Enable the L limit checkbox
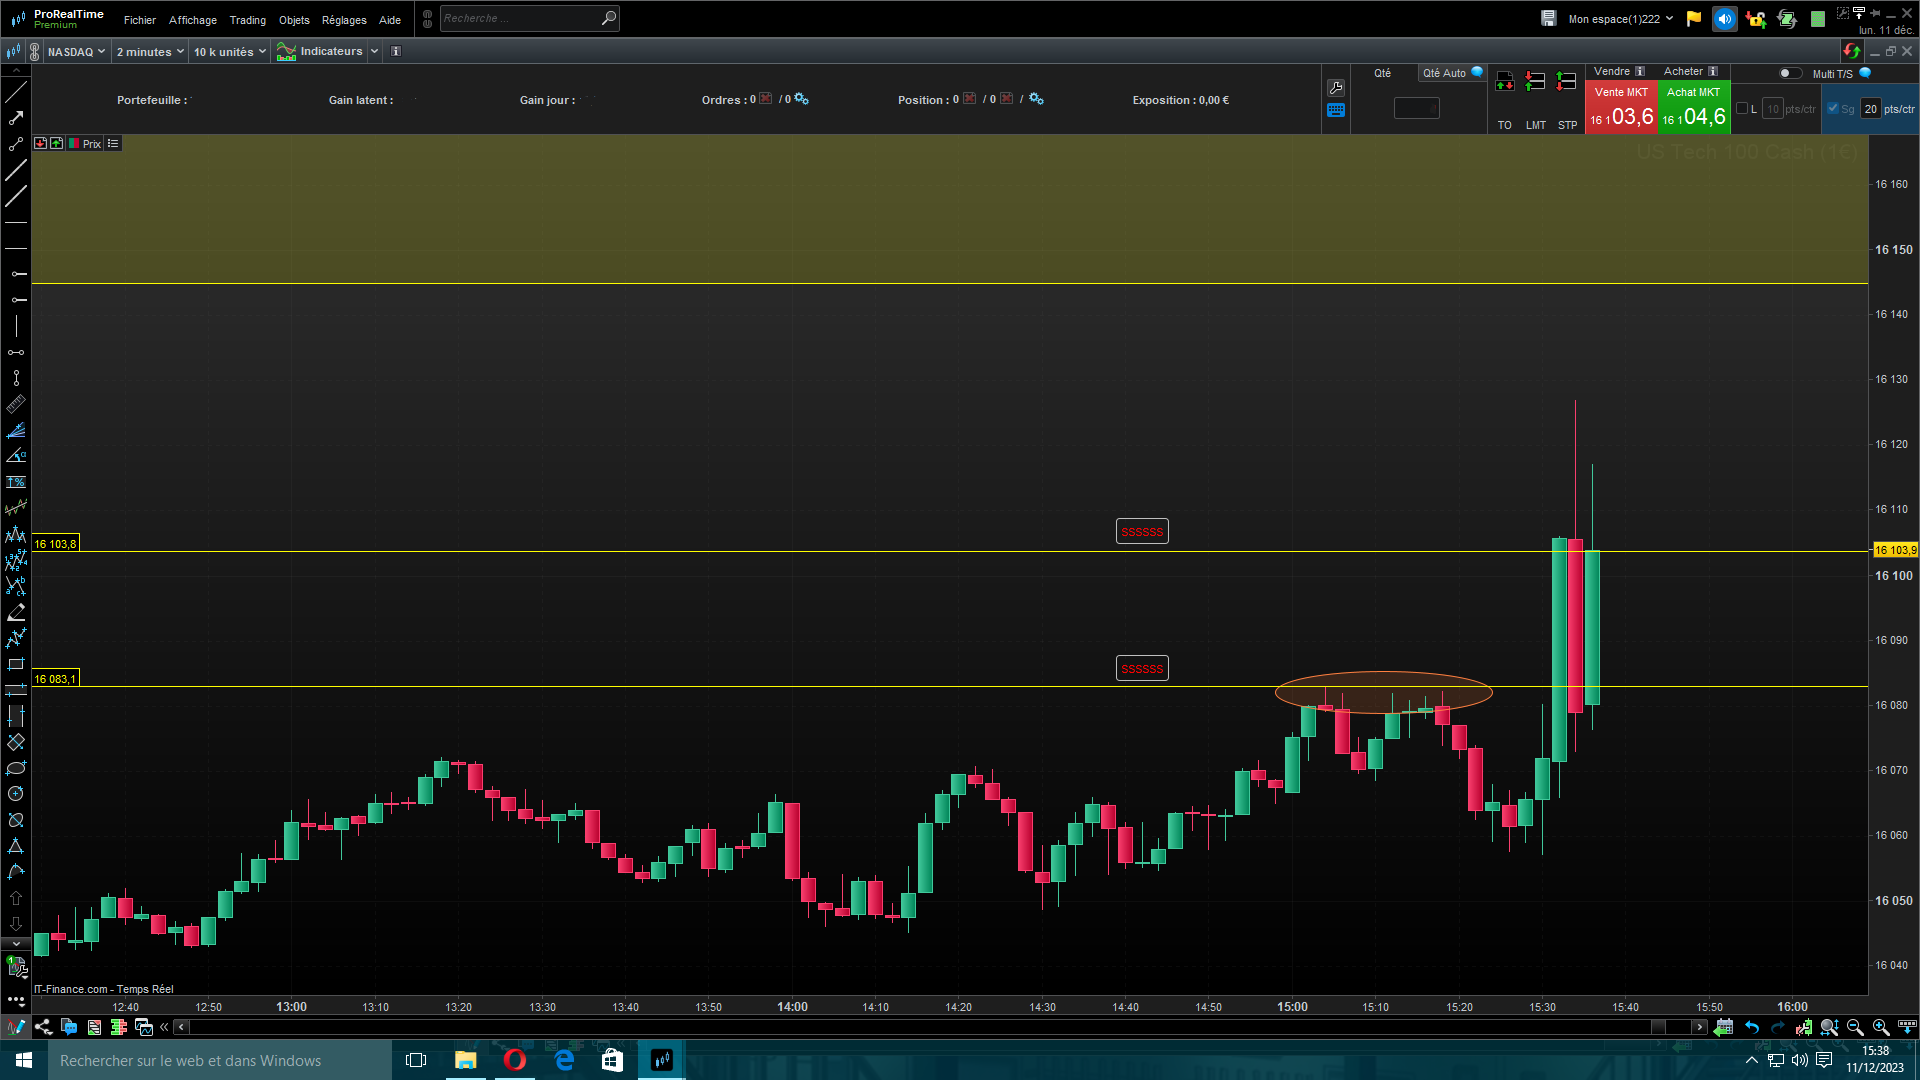 (x=1742, y=108)
